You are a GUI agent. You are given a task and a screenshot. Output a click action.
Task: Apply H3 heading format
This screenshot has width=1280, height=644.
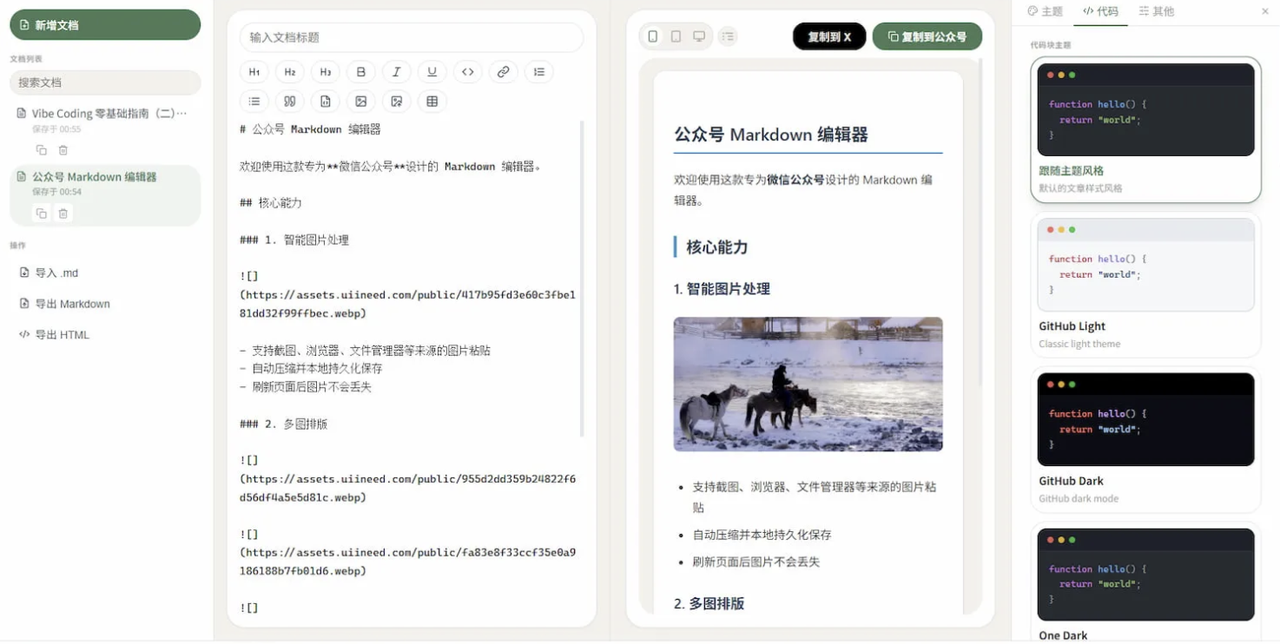pos(325,72)
